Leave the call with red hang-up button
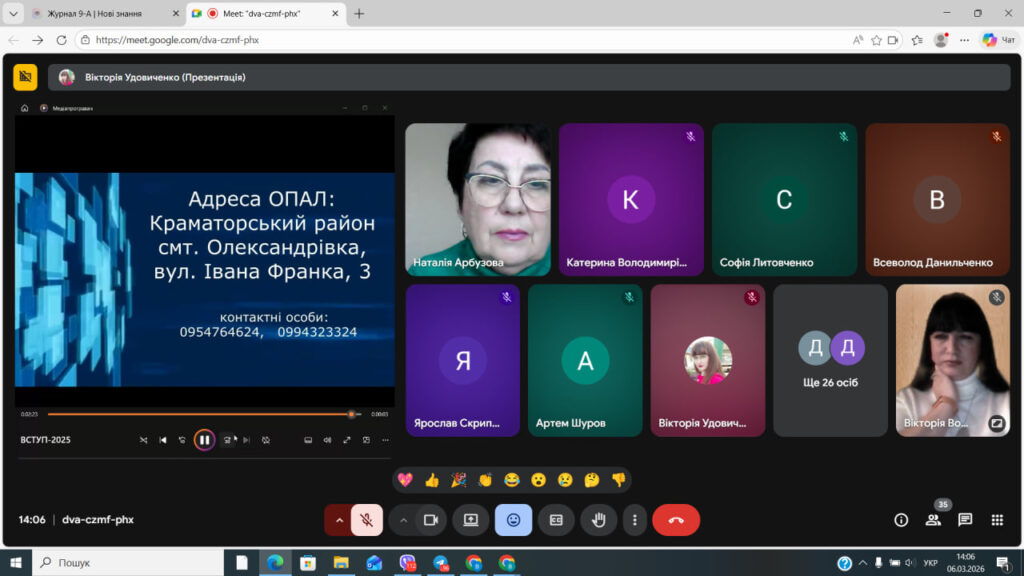1024x576 pixels. (676, 520)
